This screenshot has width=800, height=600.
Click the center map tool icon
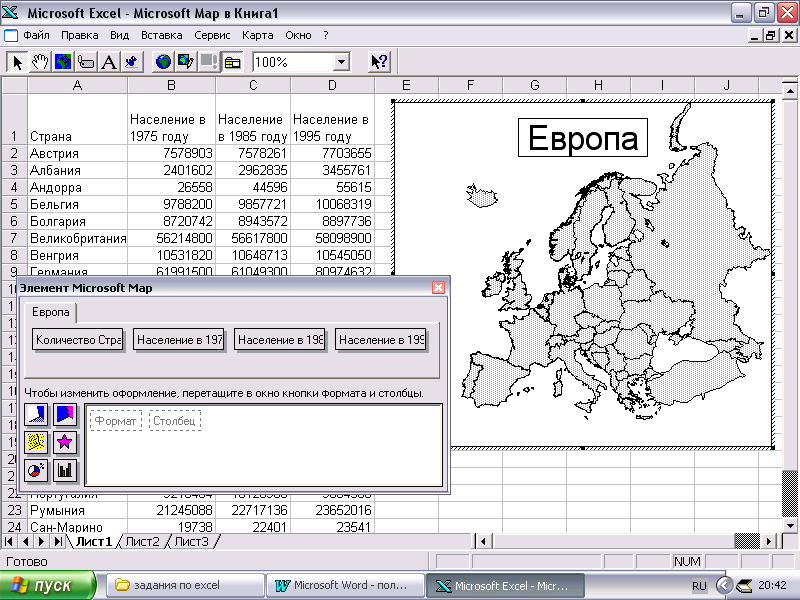63,62
